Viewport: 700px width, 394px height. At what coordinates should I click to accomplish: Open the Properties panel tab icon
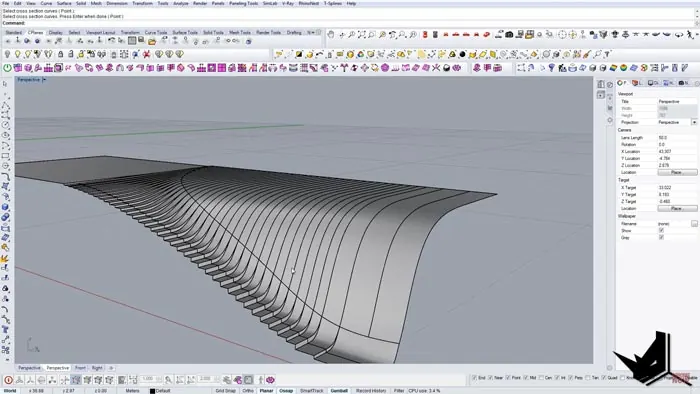(x=621, y=83)
